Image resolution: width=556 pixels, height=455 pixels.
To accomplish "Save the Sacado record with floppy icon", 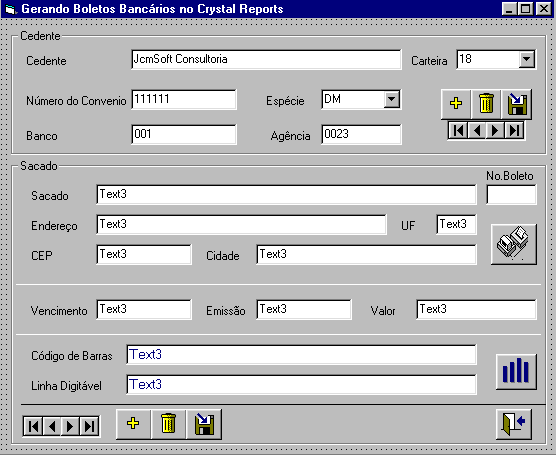I will (x=204, y=424).
